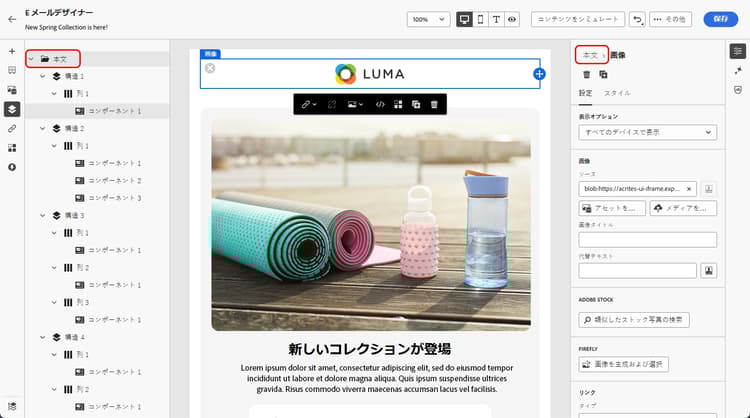Viewport: 750px width, 418px height.
Task: Click the メディアを... button
Action: pos(683,209)
